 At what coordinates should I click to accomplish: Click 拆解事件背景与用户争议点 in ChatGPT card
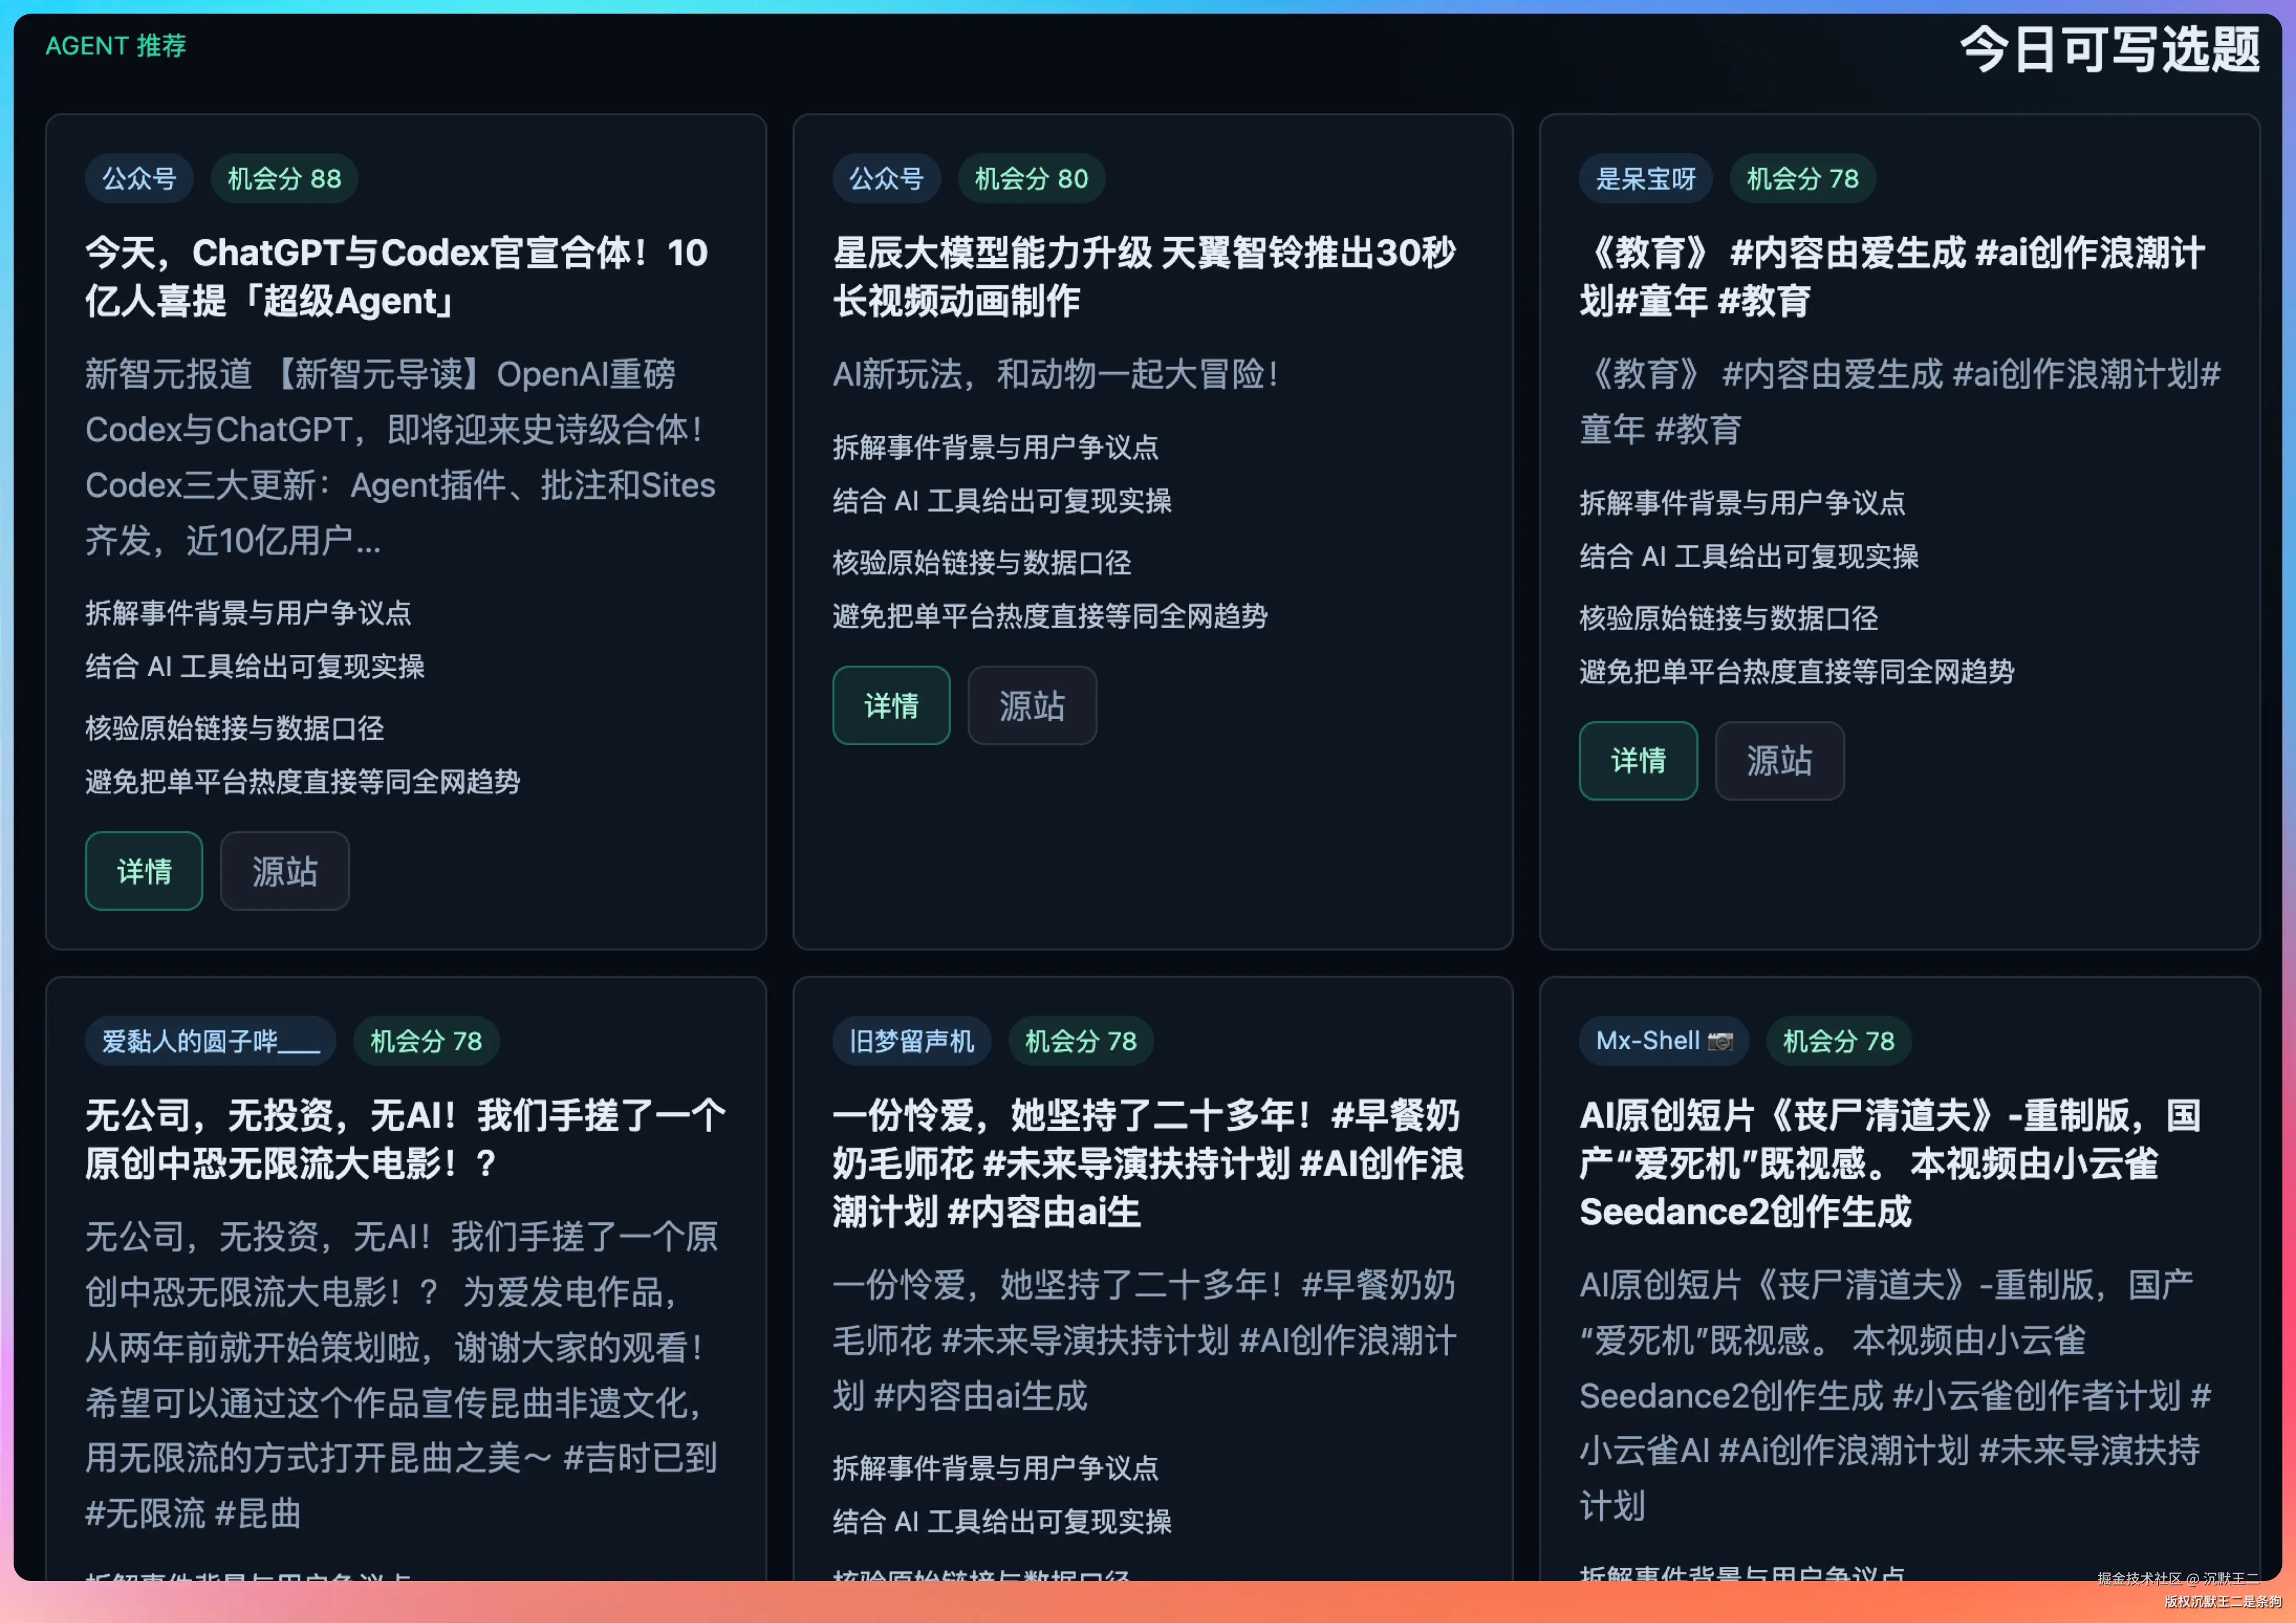click(x=248, y=613)
